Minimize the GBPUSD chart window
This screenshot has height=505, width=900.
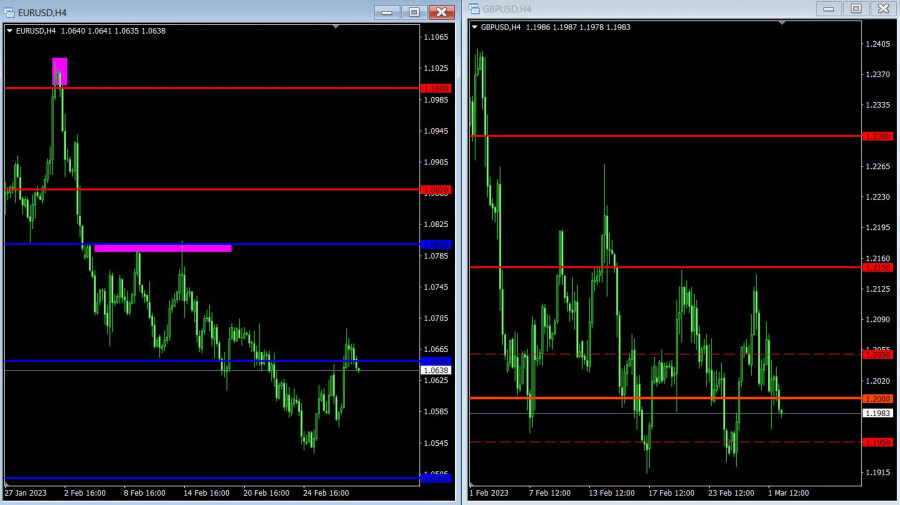pos(828,8)
